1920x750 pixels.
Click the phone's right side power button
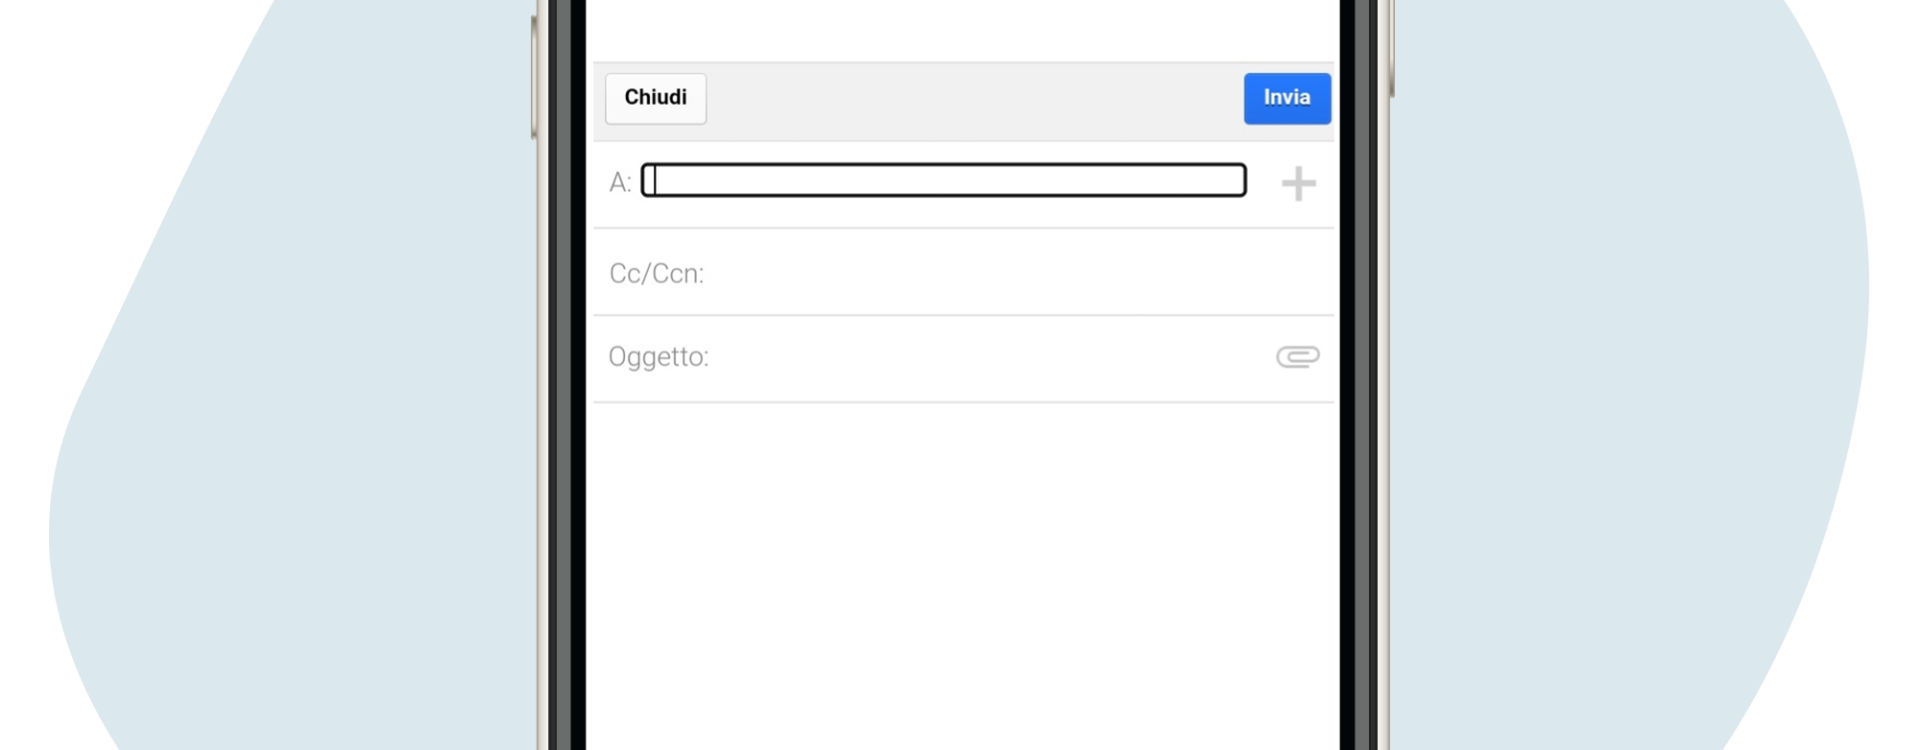pyautogui.click(x=1391, y=50)
